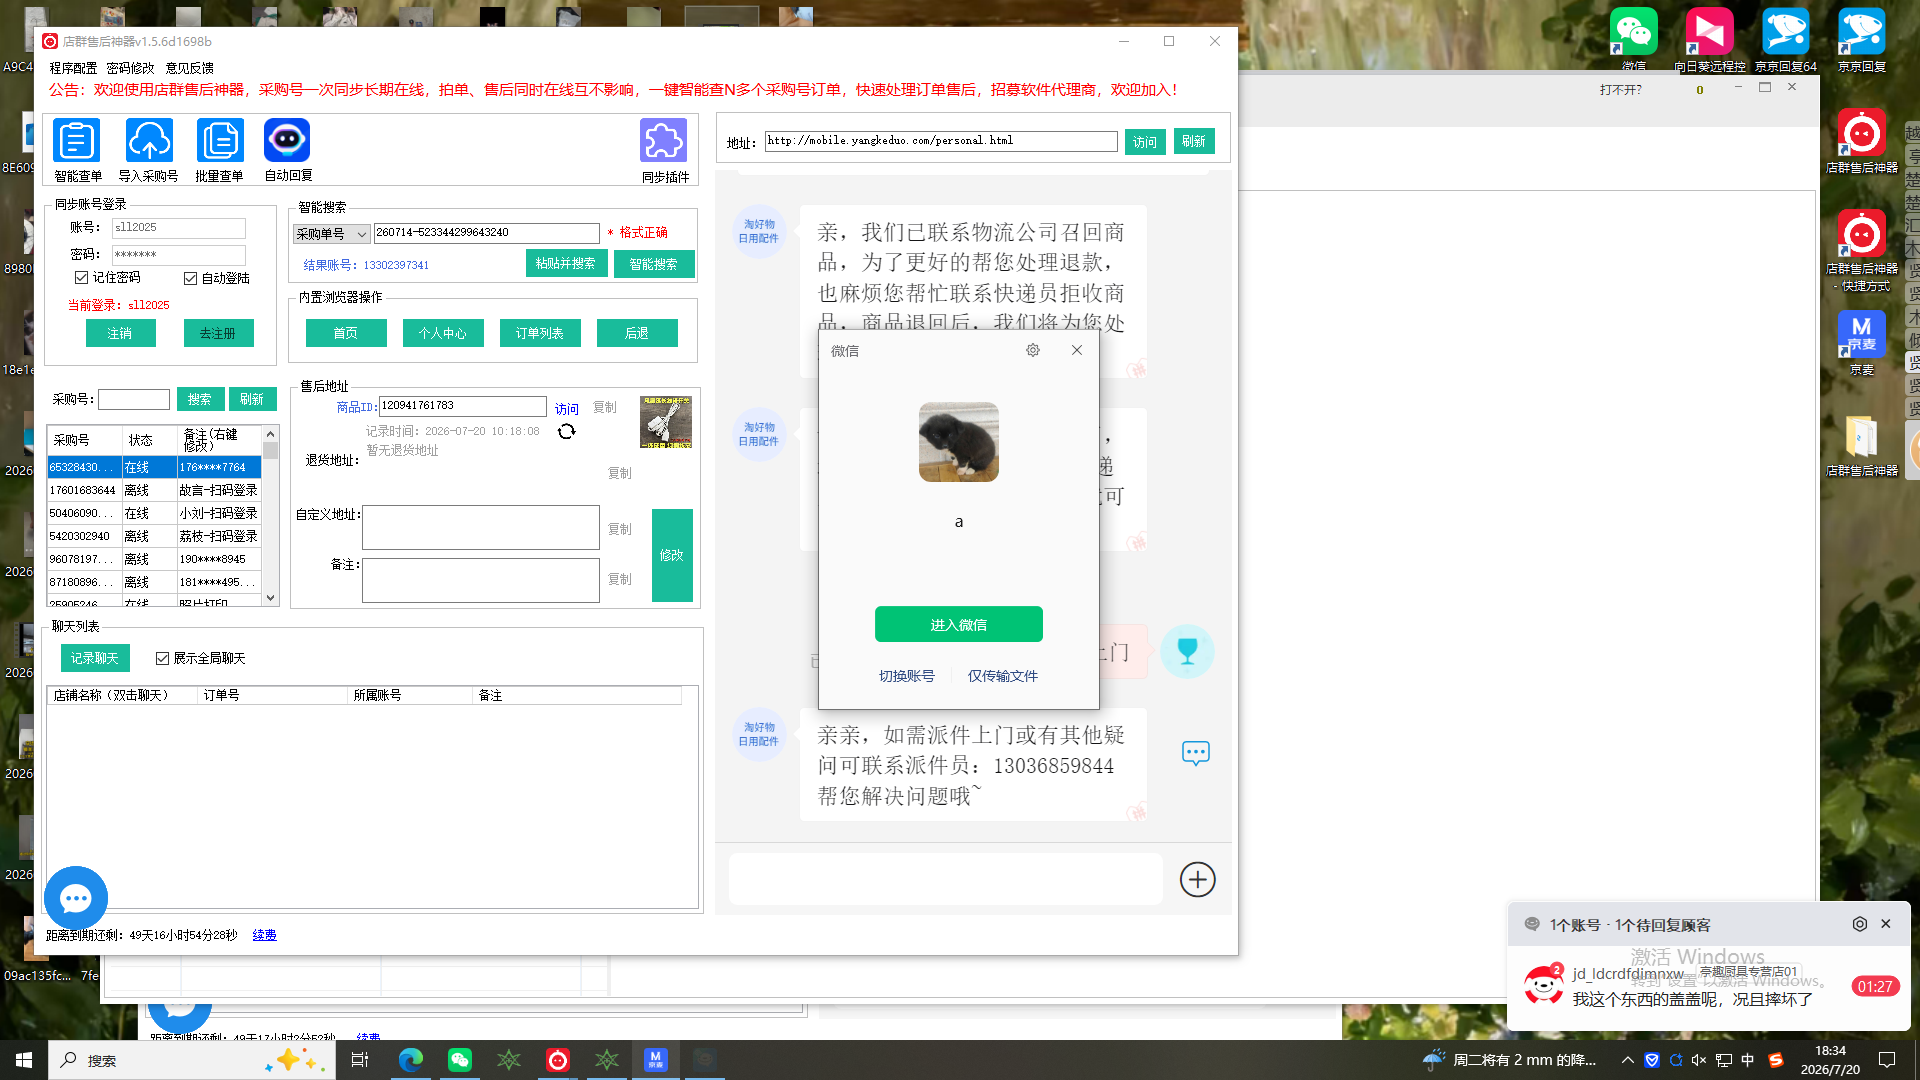Open the 向日葵远程控 desktop shortcut
Image resolution: width=1920 pixels, height=1080 pixels.
tap(1710, 40)
